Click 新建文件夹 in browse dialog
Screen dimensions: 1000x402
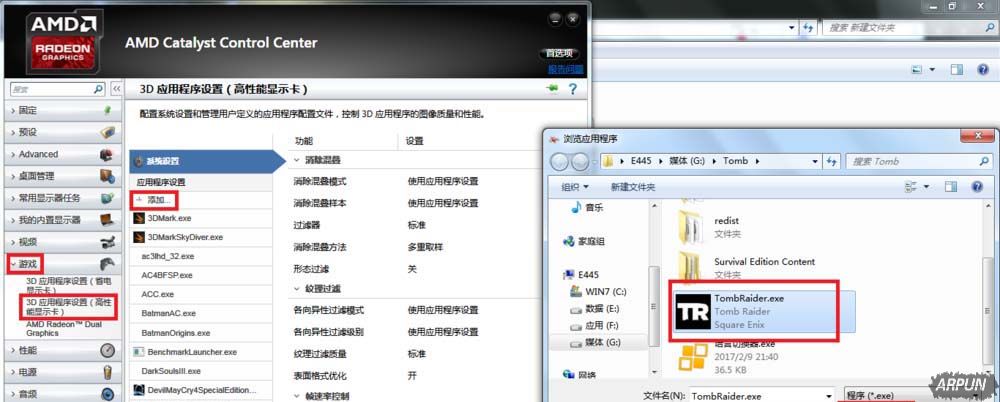pyautogui.click(x=633, y=187)
